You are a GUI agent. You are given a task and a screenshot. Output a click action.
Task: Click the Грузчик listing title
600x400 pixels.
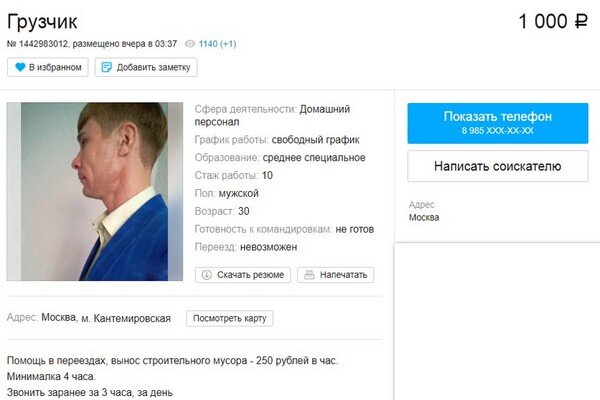pyautogui.click(x=42, y=22)
